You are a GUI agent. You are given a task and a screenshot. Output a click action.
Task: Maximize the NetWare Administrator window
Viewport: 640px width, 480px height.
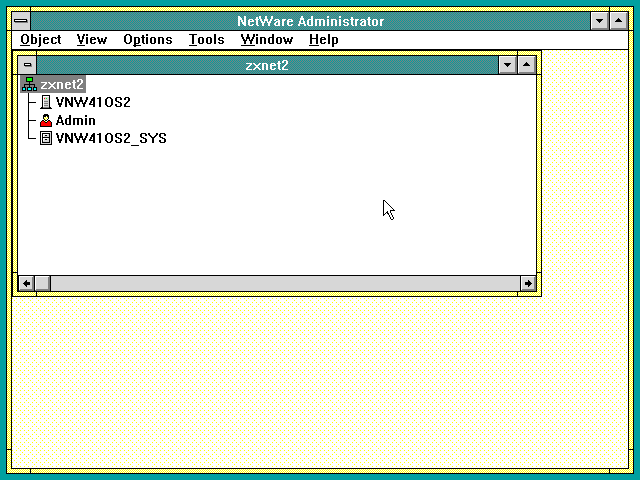[619, 21]
